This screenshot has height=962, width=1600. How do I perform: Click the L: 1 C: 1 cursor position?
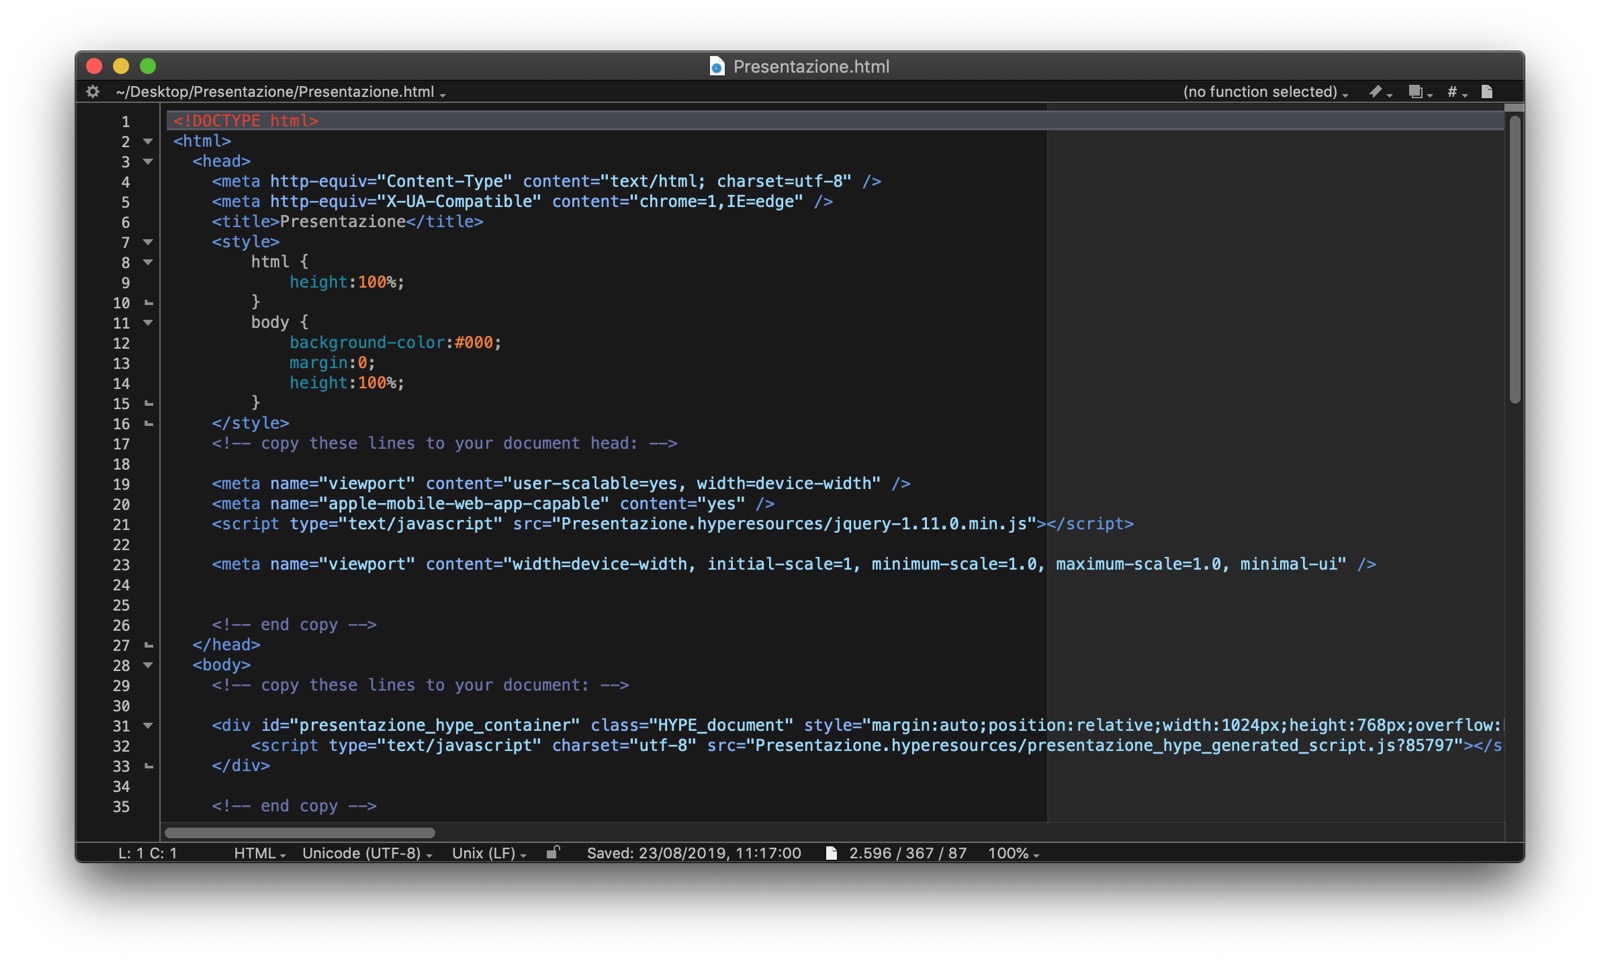(147, 853)
